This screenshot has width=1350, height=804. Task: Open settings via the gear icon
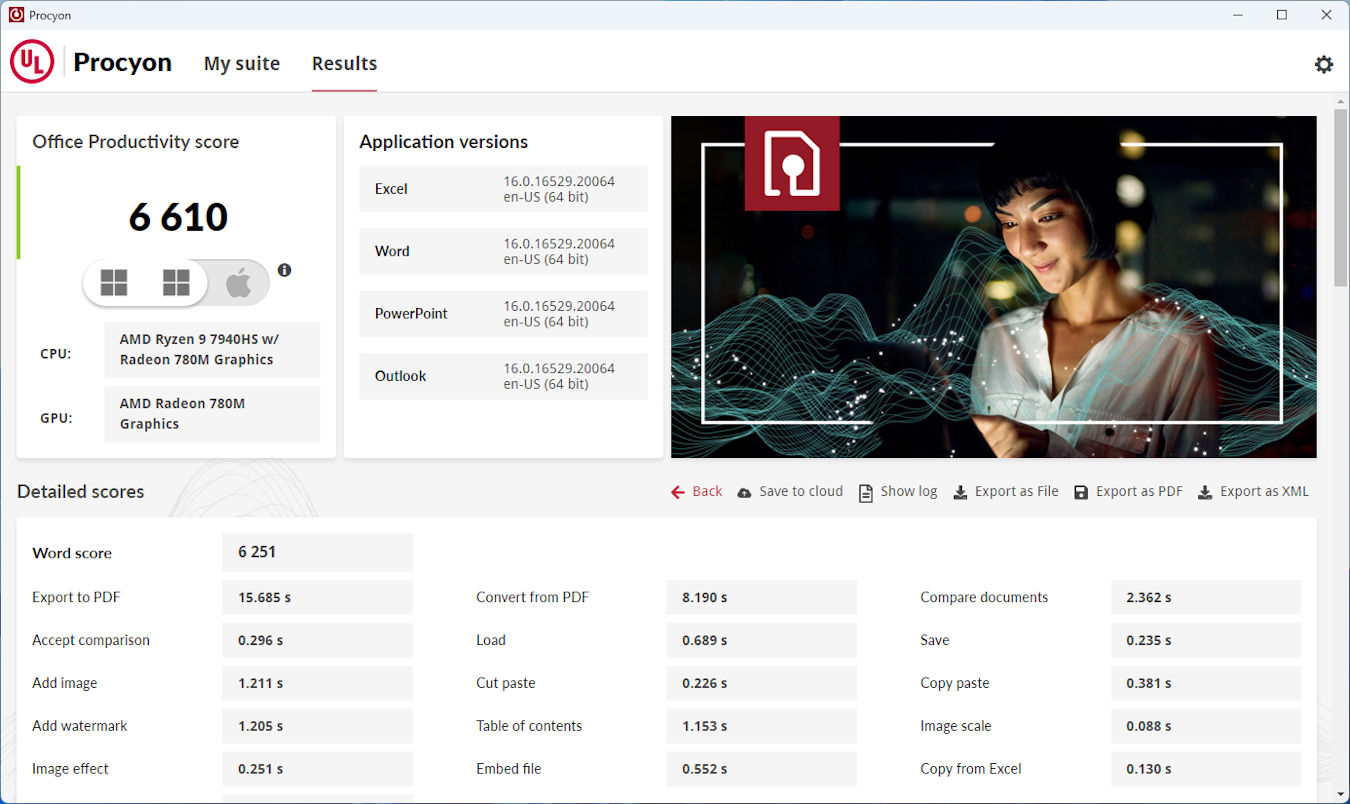pos(1323,64)
